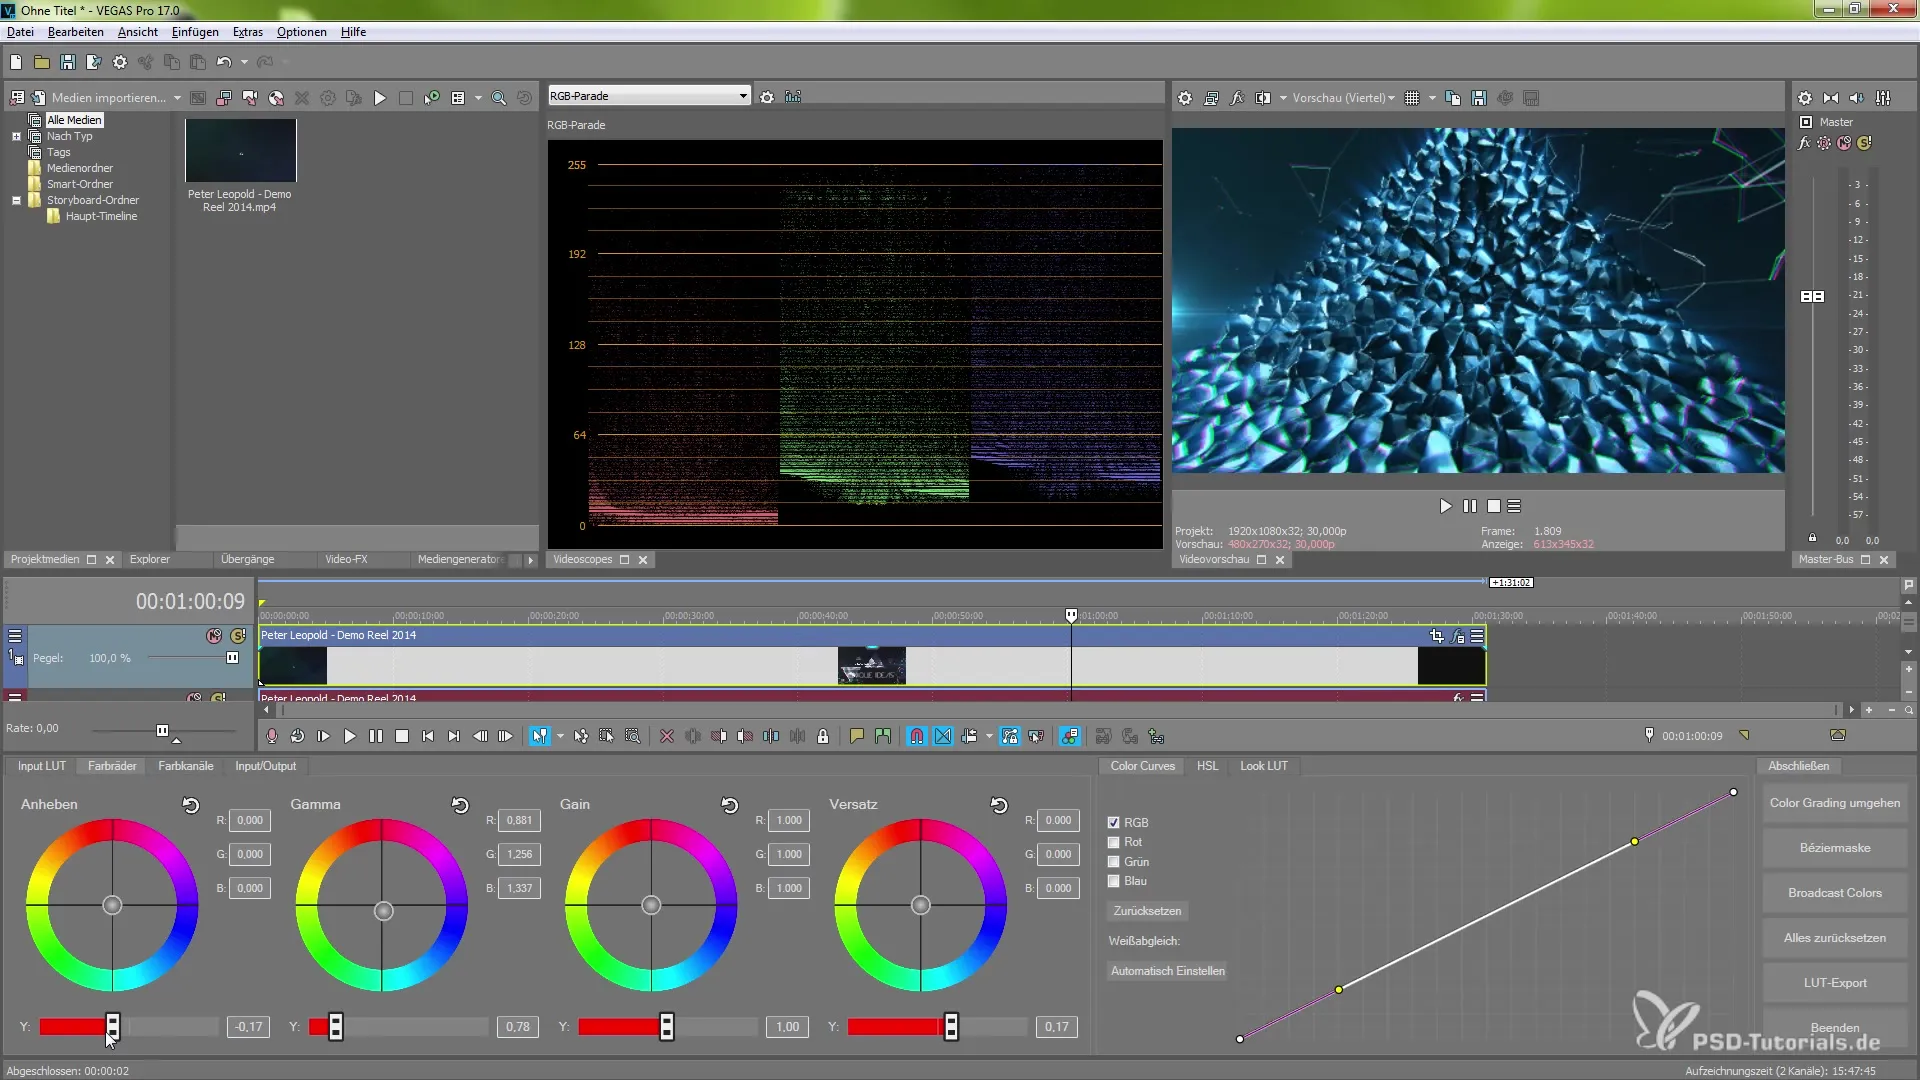Viewport: 1920px width, 1080px height.
Task: Click the Zurücksetzen curves button
Action: coord(1147,911)
